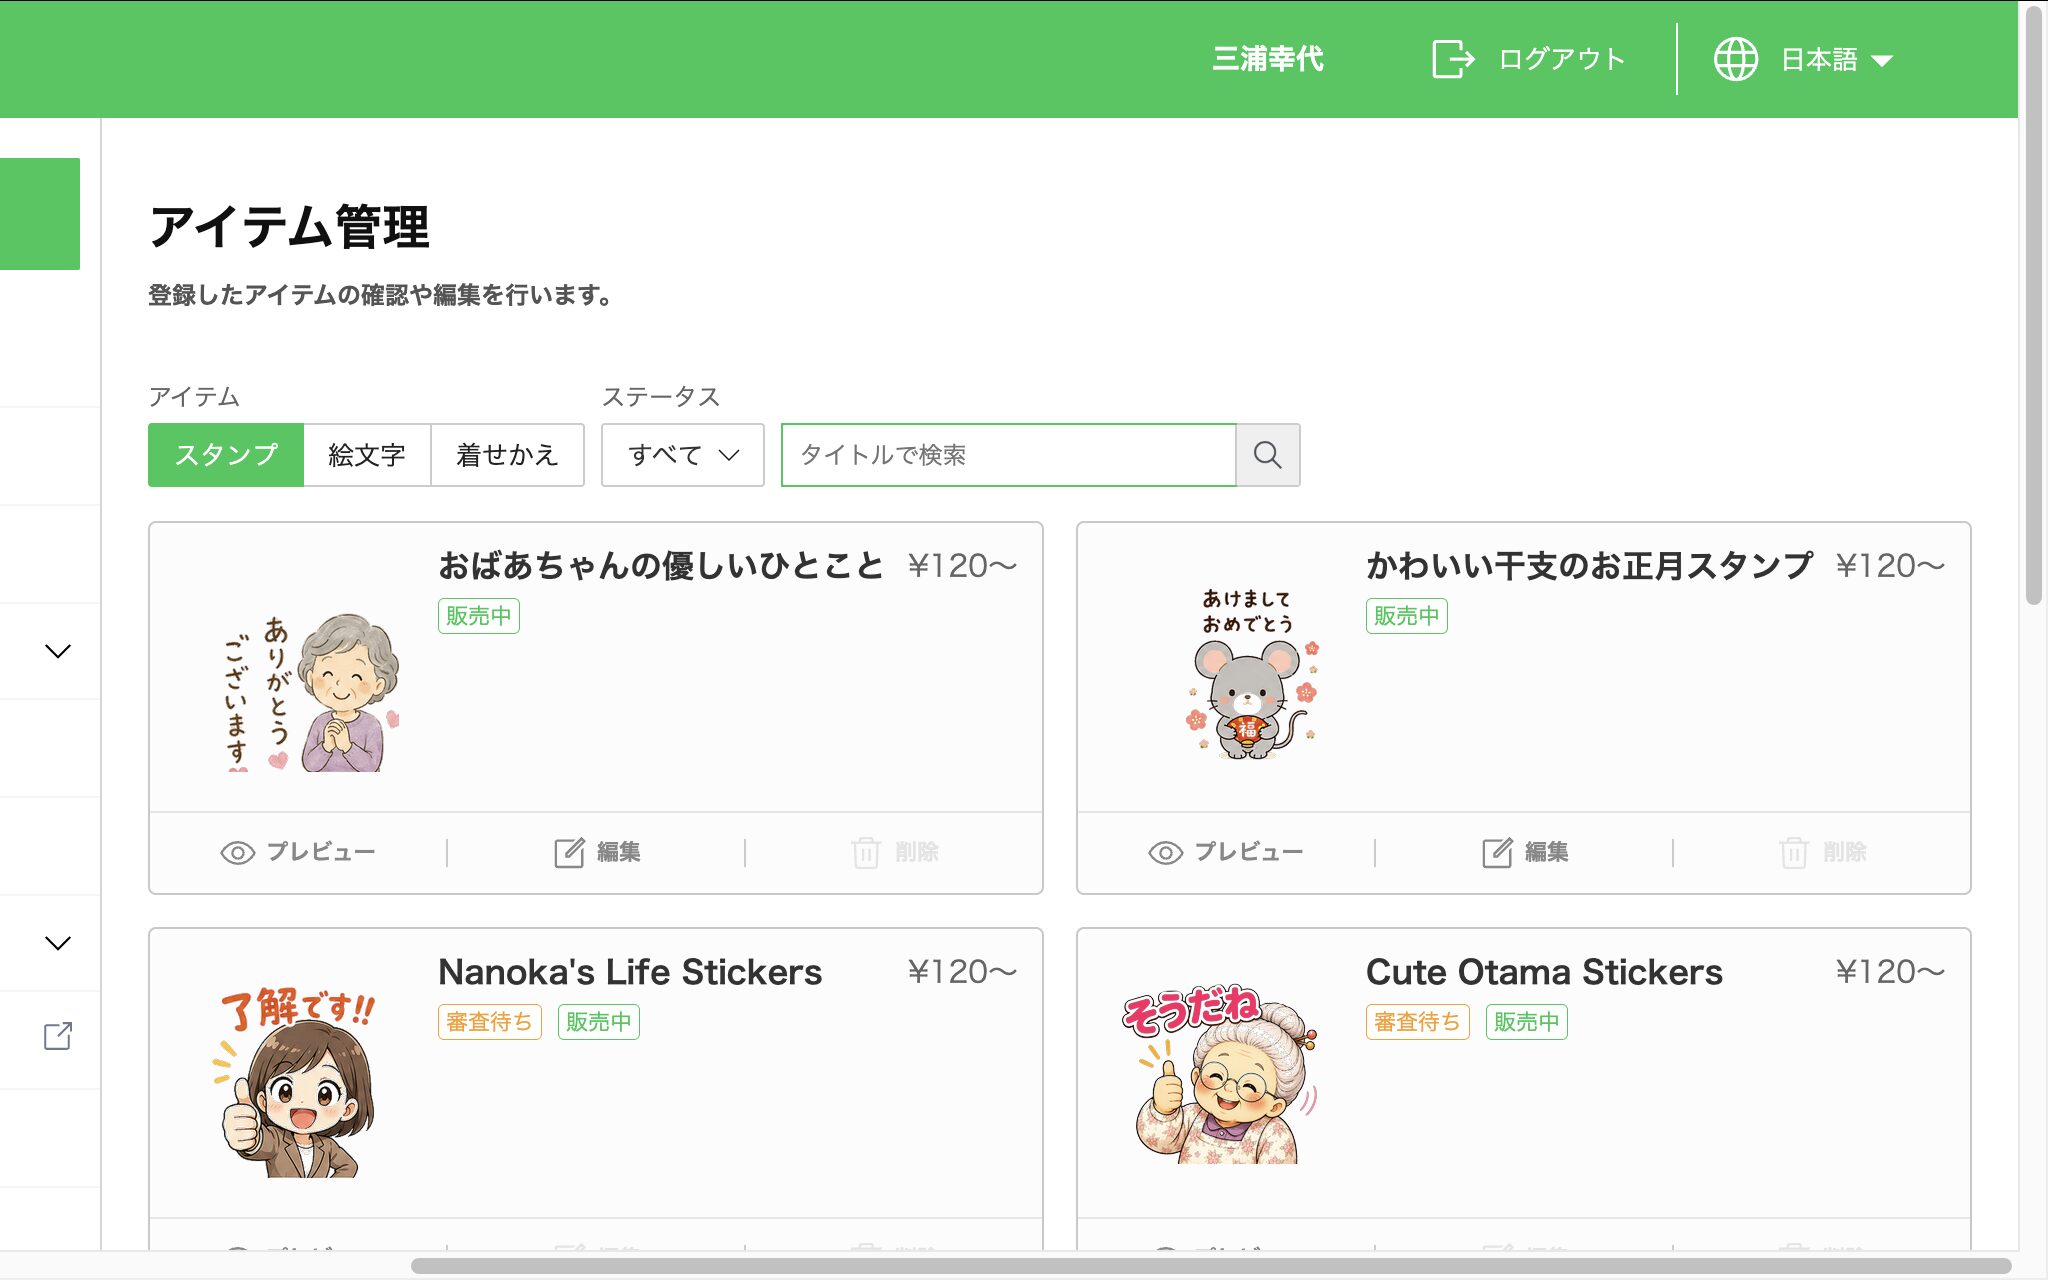Switch to the 着せかえ tab
2048x1280 pixels.
tap(507, 455)
